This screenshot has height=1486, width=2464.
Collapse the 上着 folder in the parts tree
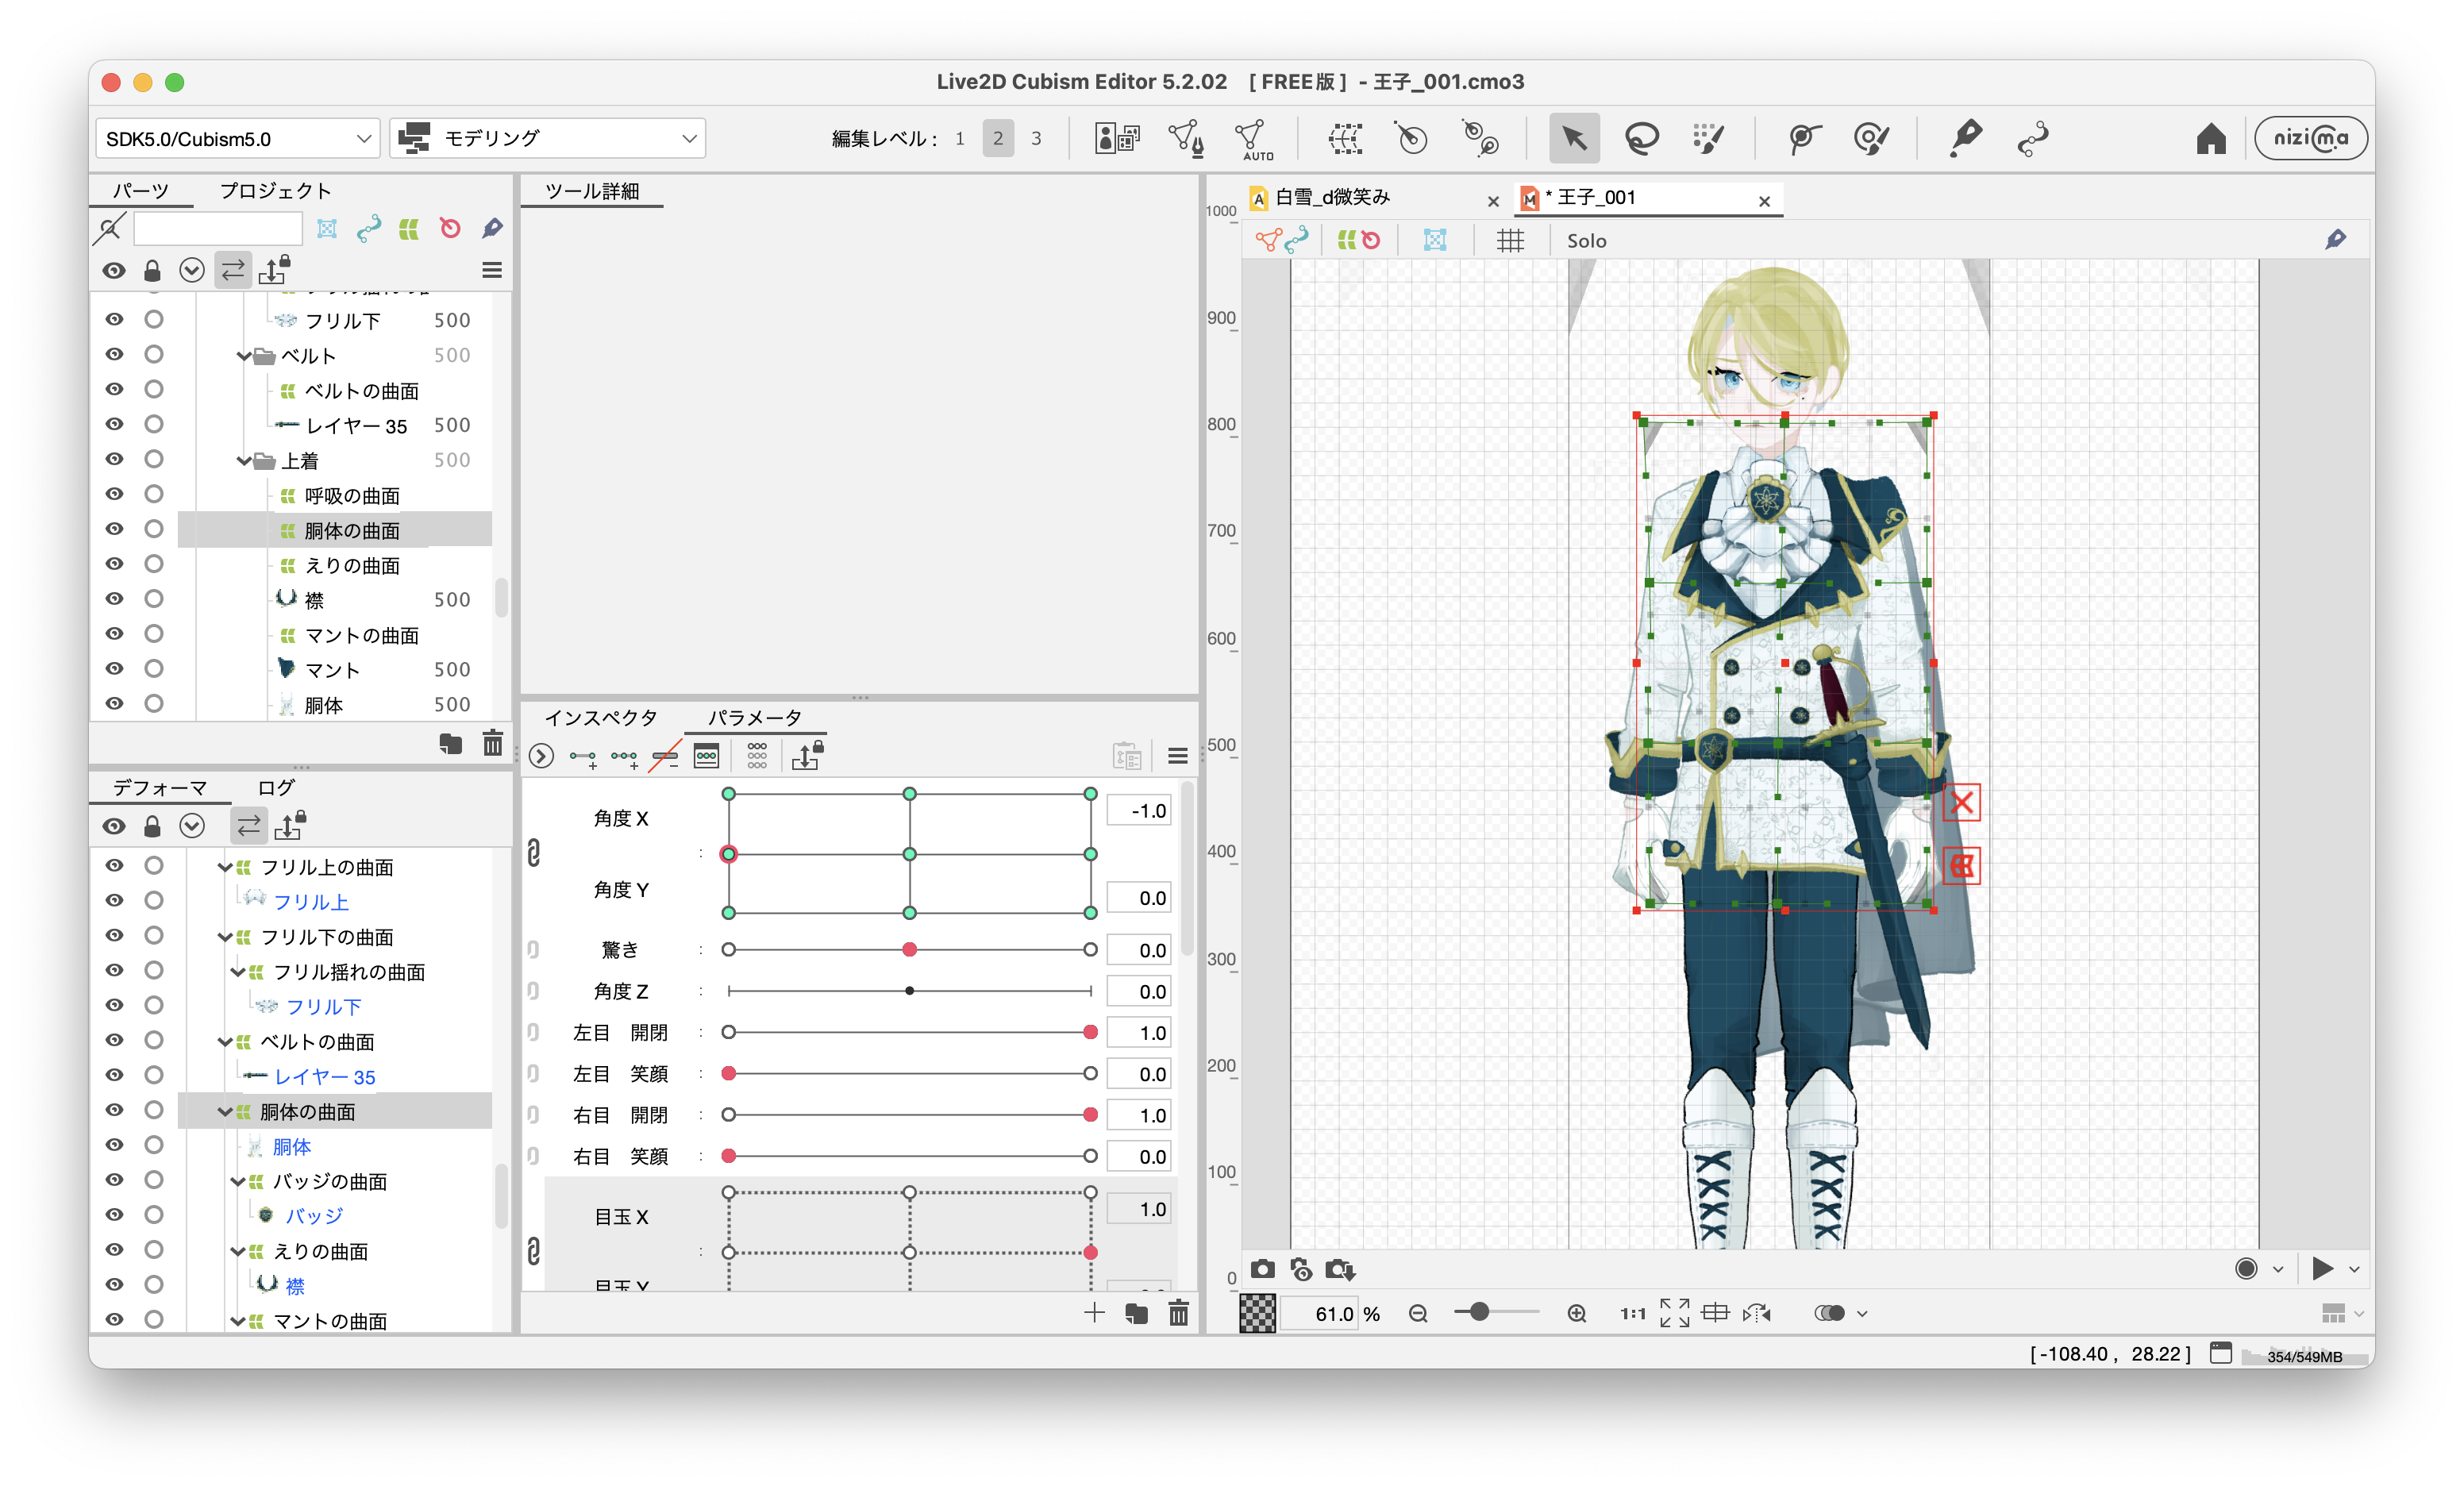click(243, 461)
